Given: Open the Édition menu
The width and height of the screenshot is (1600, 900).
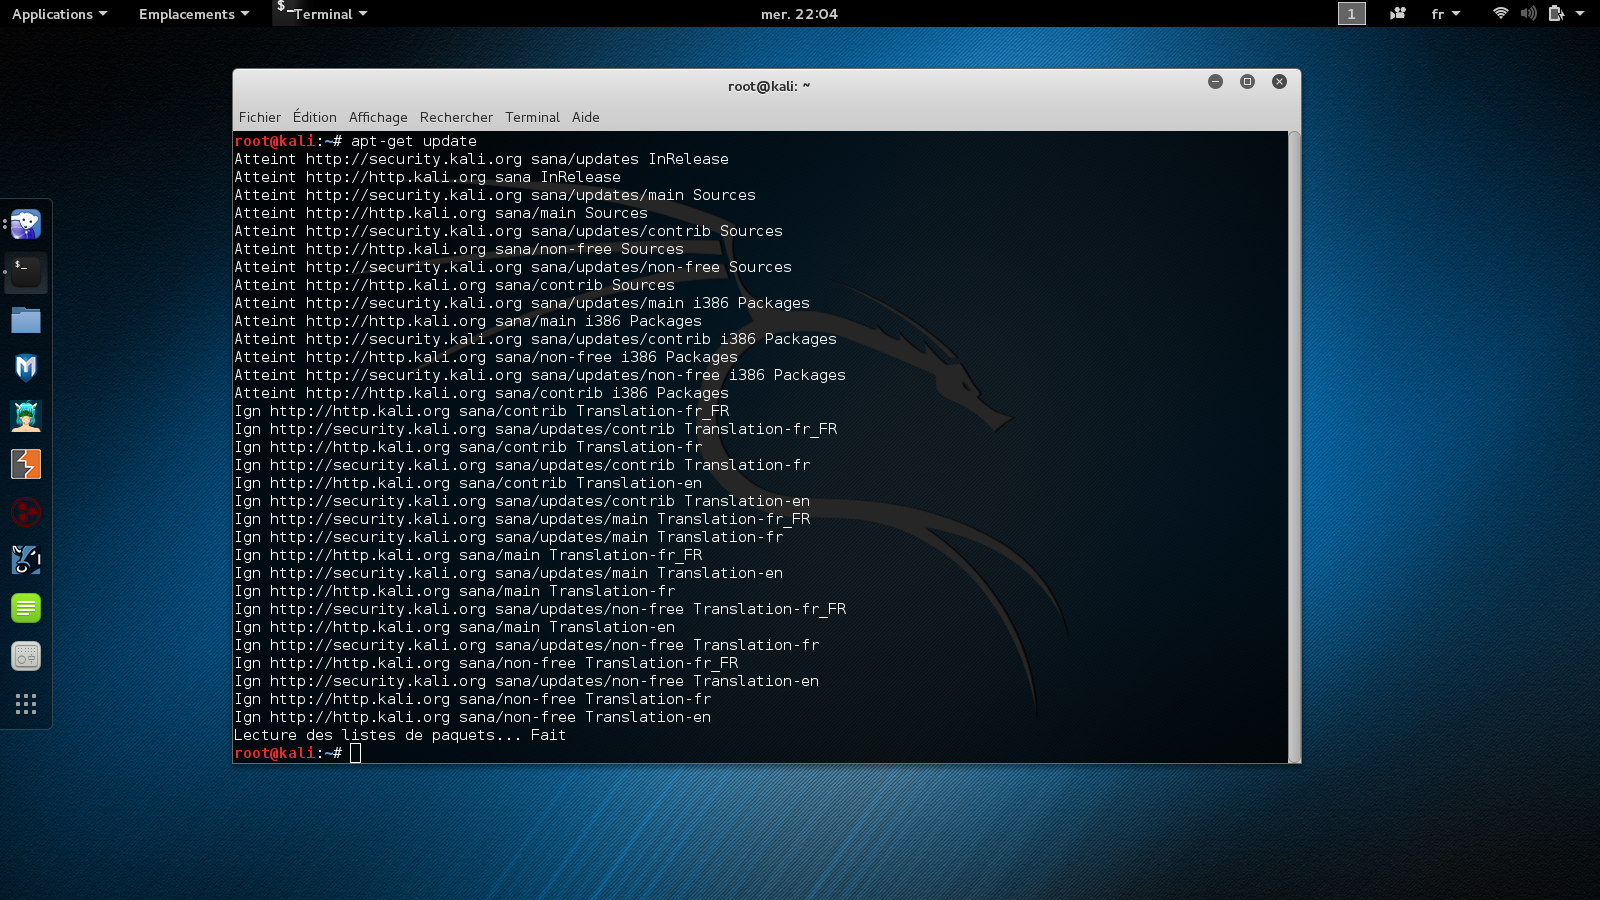Looking at the screenshot, I should pyautogui.click(x=315, y=117).
